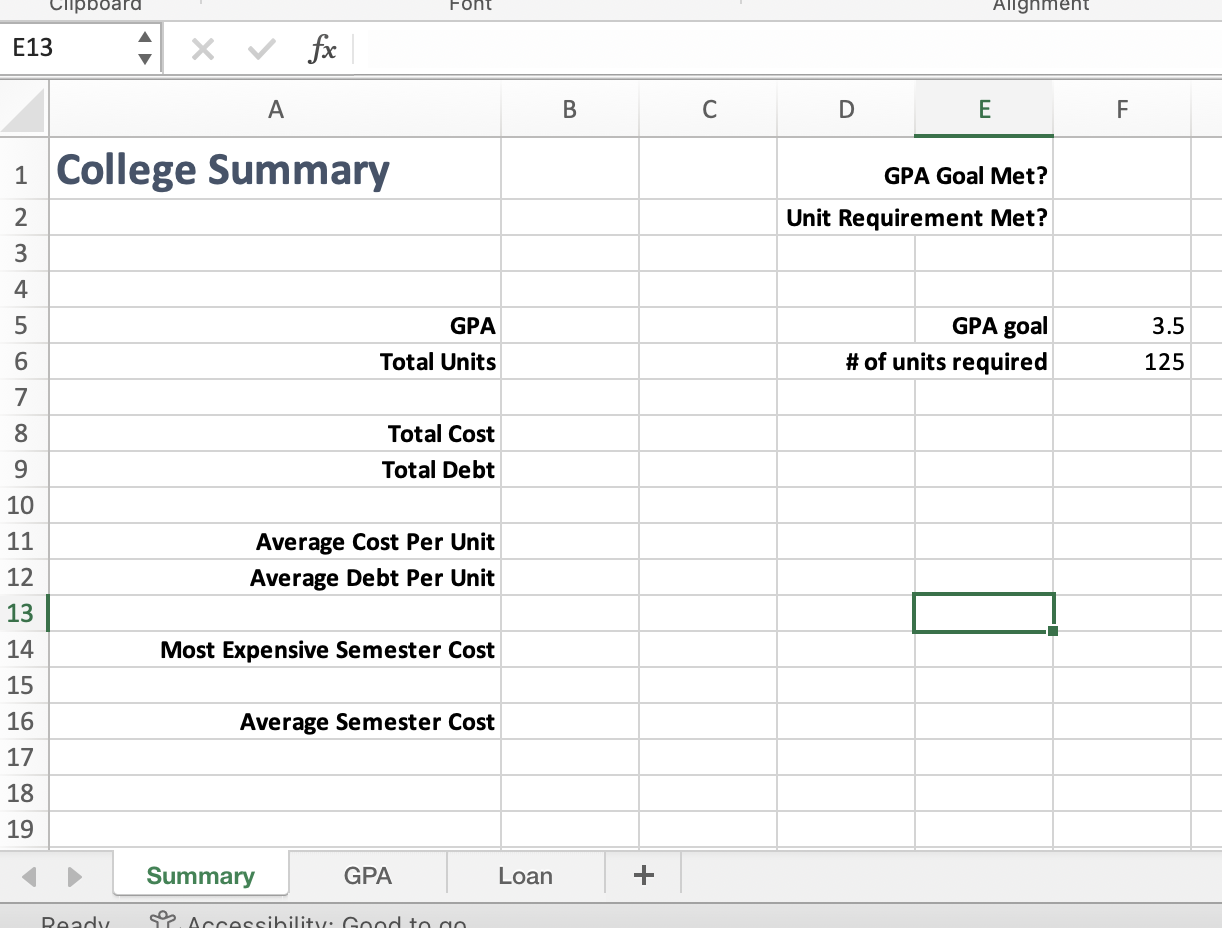Viewport: 1222px width, 928px height.
Task: Open the Loan sheet tab
Action: tap(525, 874)
